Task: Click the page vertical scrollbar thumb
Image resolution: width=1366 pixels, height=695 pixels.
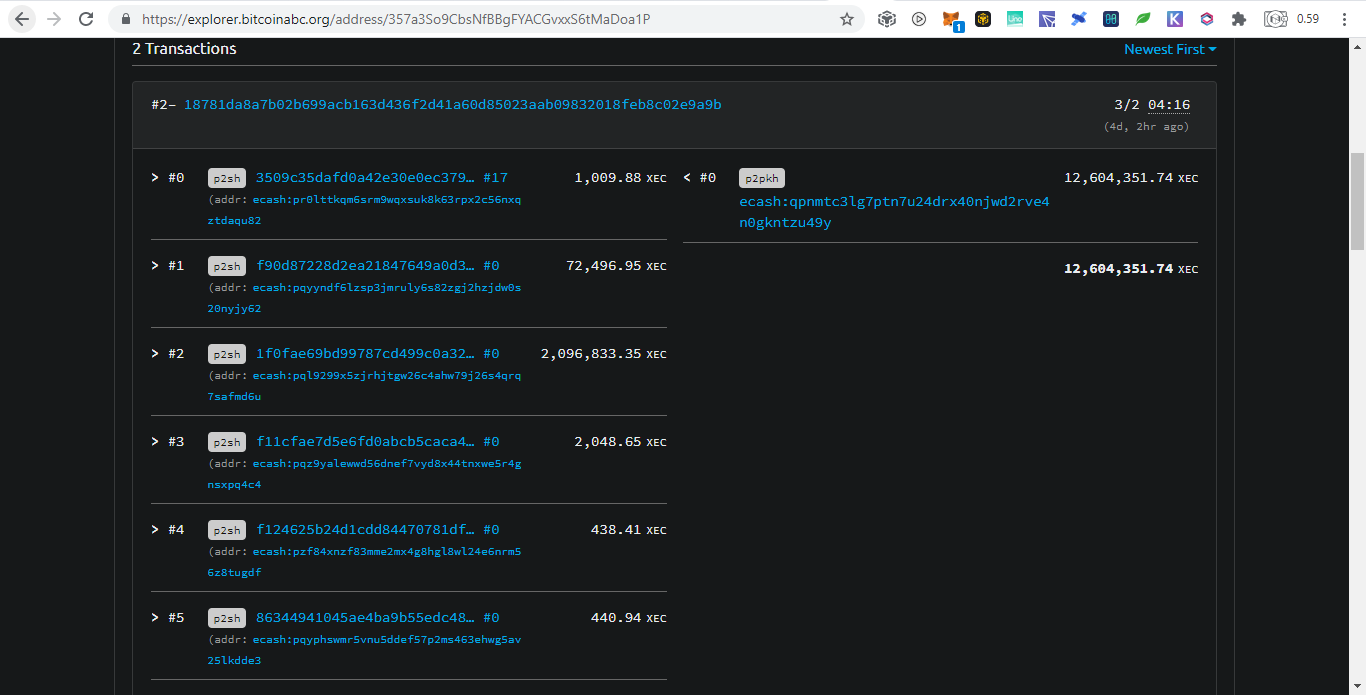Action: [x=1357, y=201]
